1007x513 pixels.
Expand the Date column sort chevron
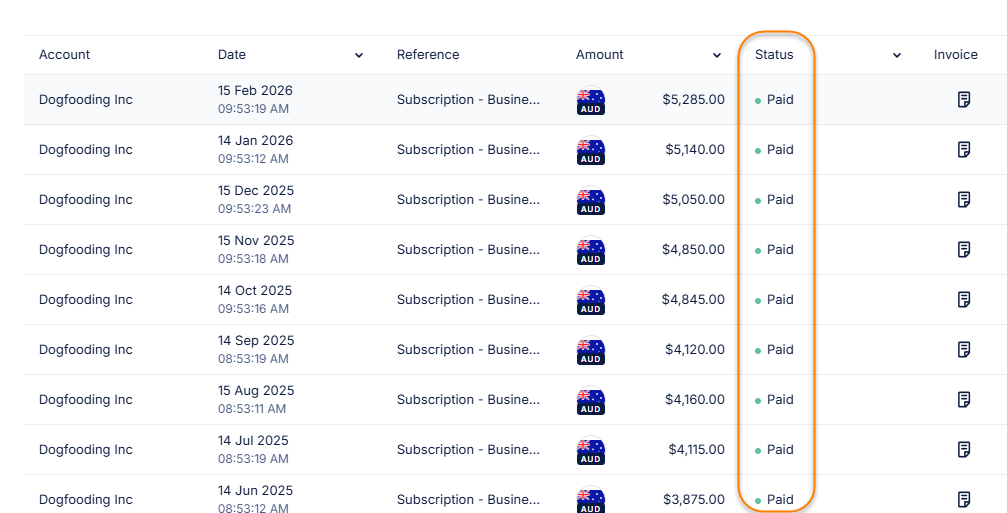coord(359,56)
